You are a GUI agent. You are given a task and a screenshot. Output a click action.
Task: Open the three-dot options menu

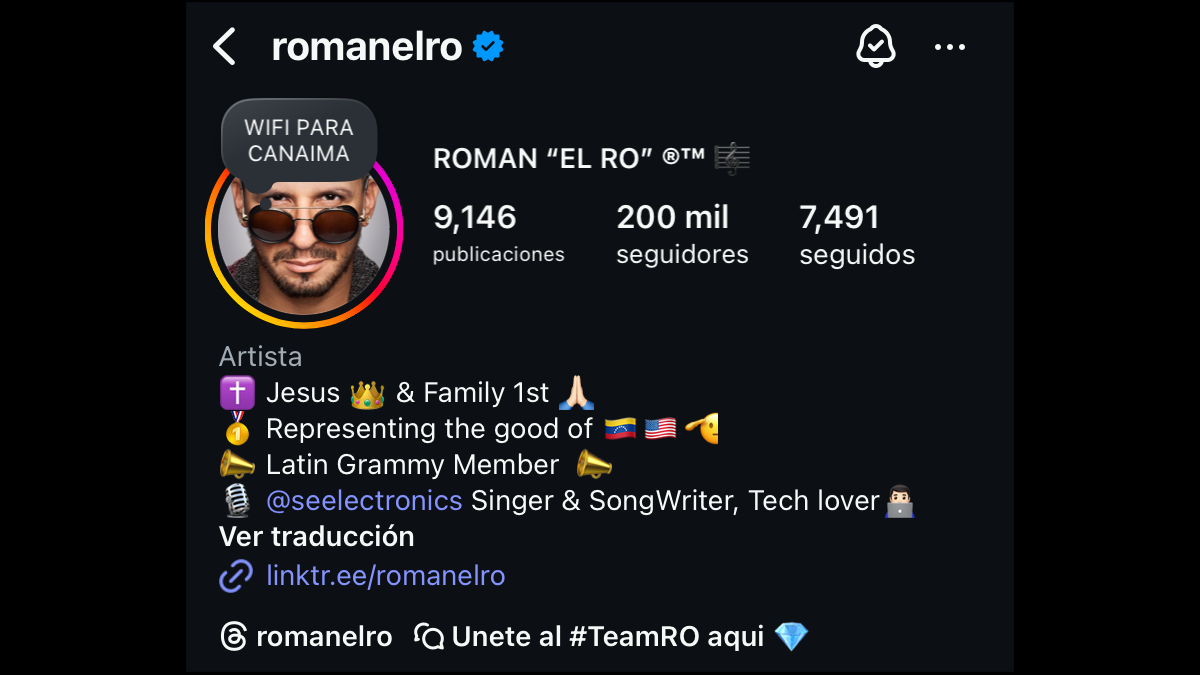pos(949,46)
